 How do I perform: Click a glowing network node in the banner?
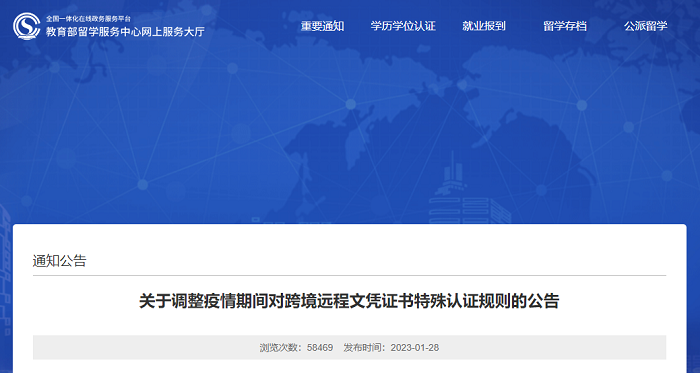pyautogui.click(x=351, y=104)
